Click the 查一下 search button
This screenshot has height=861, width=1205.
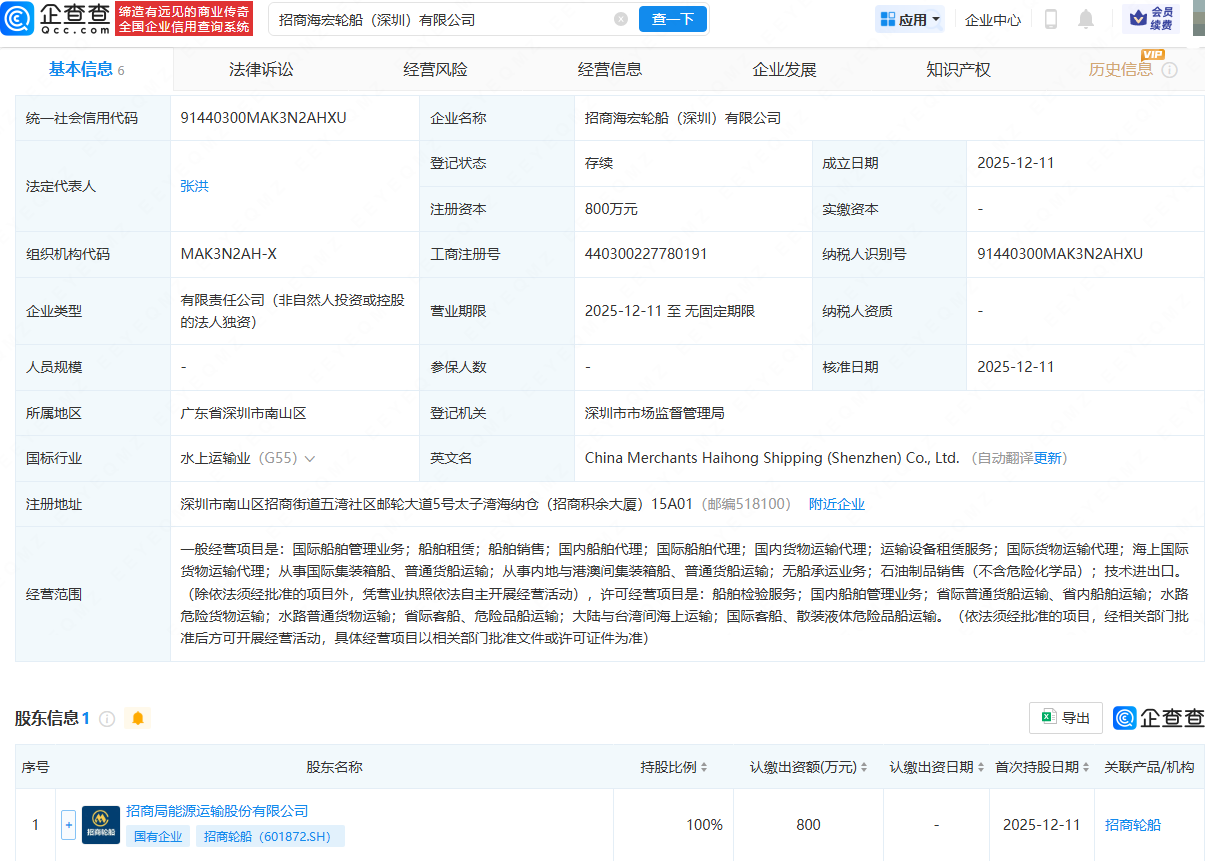click(x=672, y=19)
